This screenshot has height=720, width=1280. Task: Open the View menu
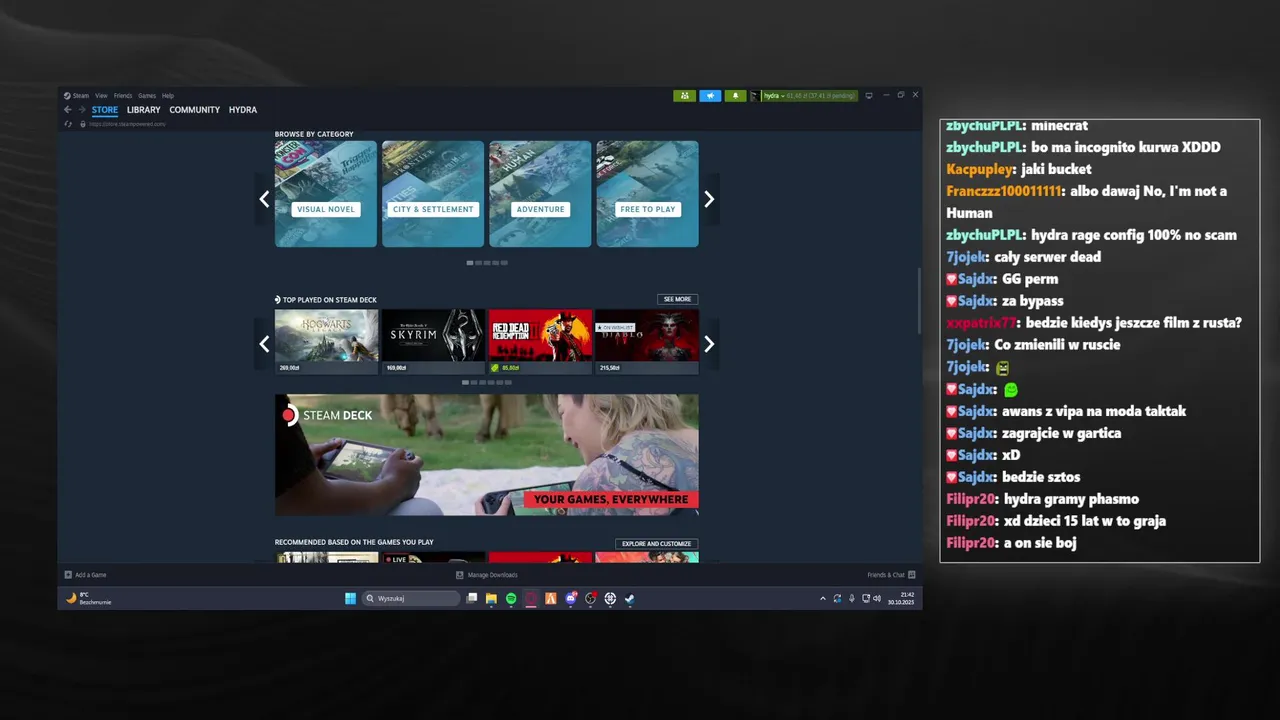101,96
